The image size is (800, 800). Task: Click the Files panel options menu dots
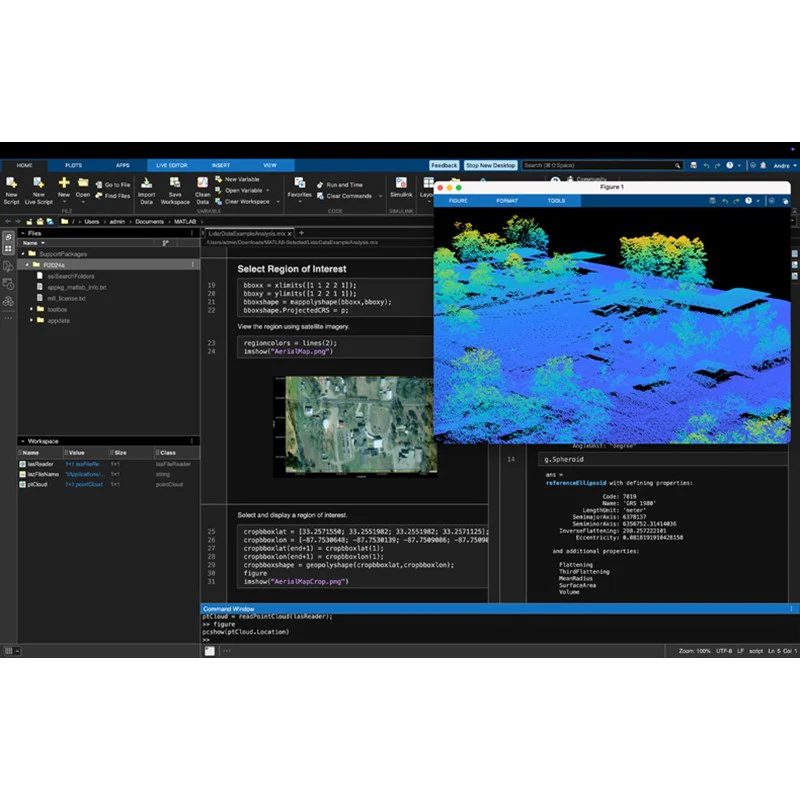pos(192,233)
